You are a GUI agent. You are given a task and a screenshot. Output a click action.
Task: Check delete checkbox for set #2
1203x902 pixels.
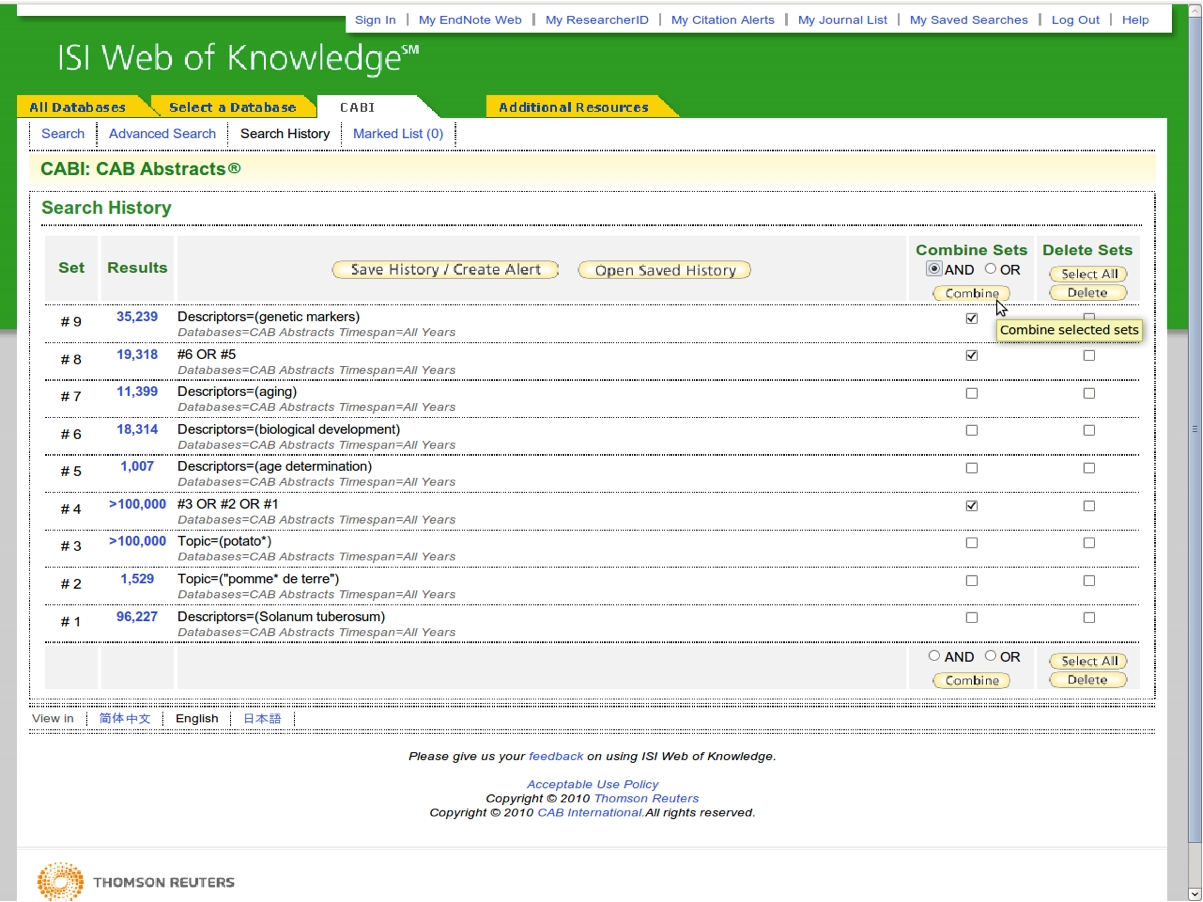(x=1089, y=581)
